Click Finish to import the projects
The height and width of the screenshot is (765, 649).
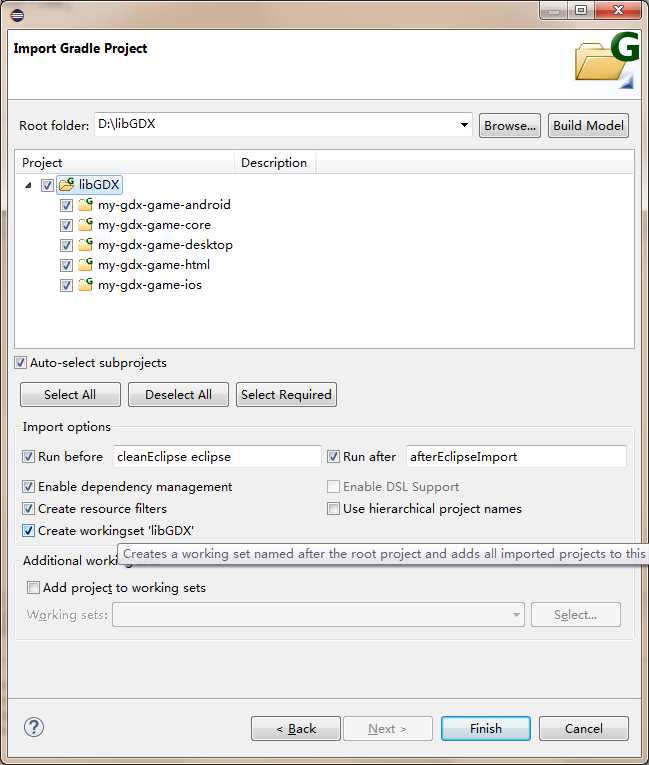[x=486, y=728]
